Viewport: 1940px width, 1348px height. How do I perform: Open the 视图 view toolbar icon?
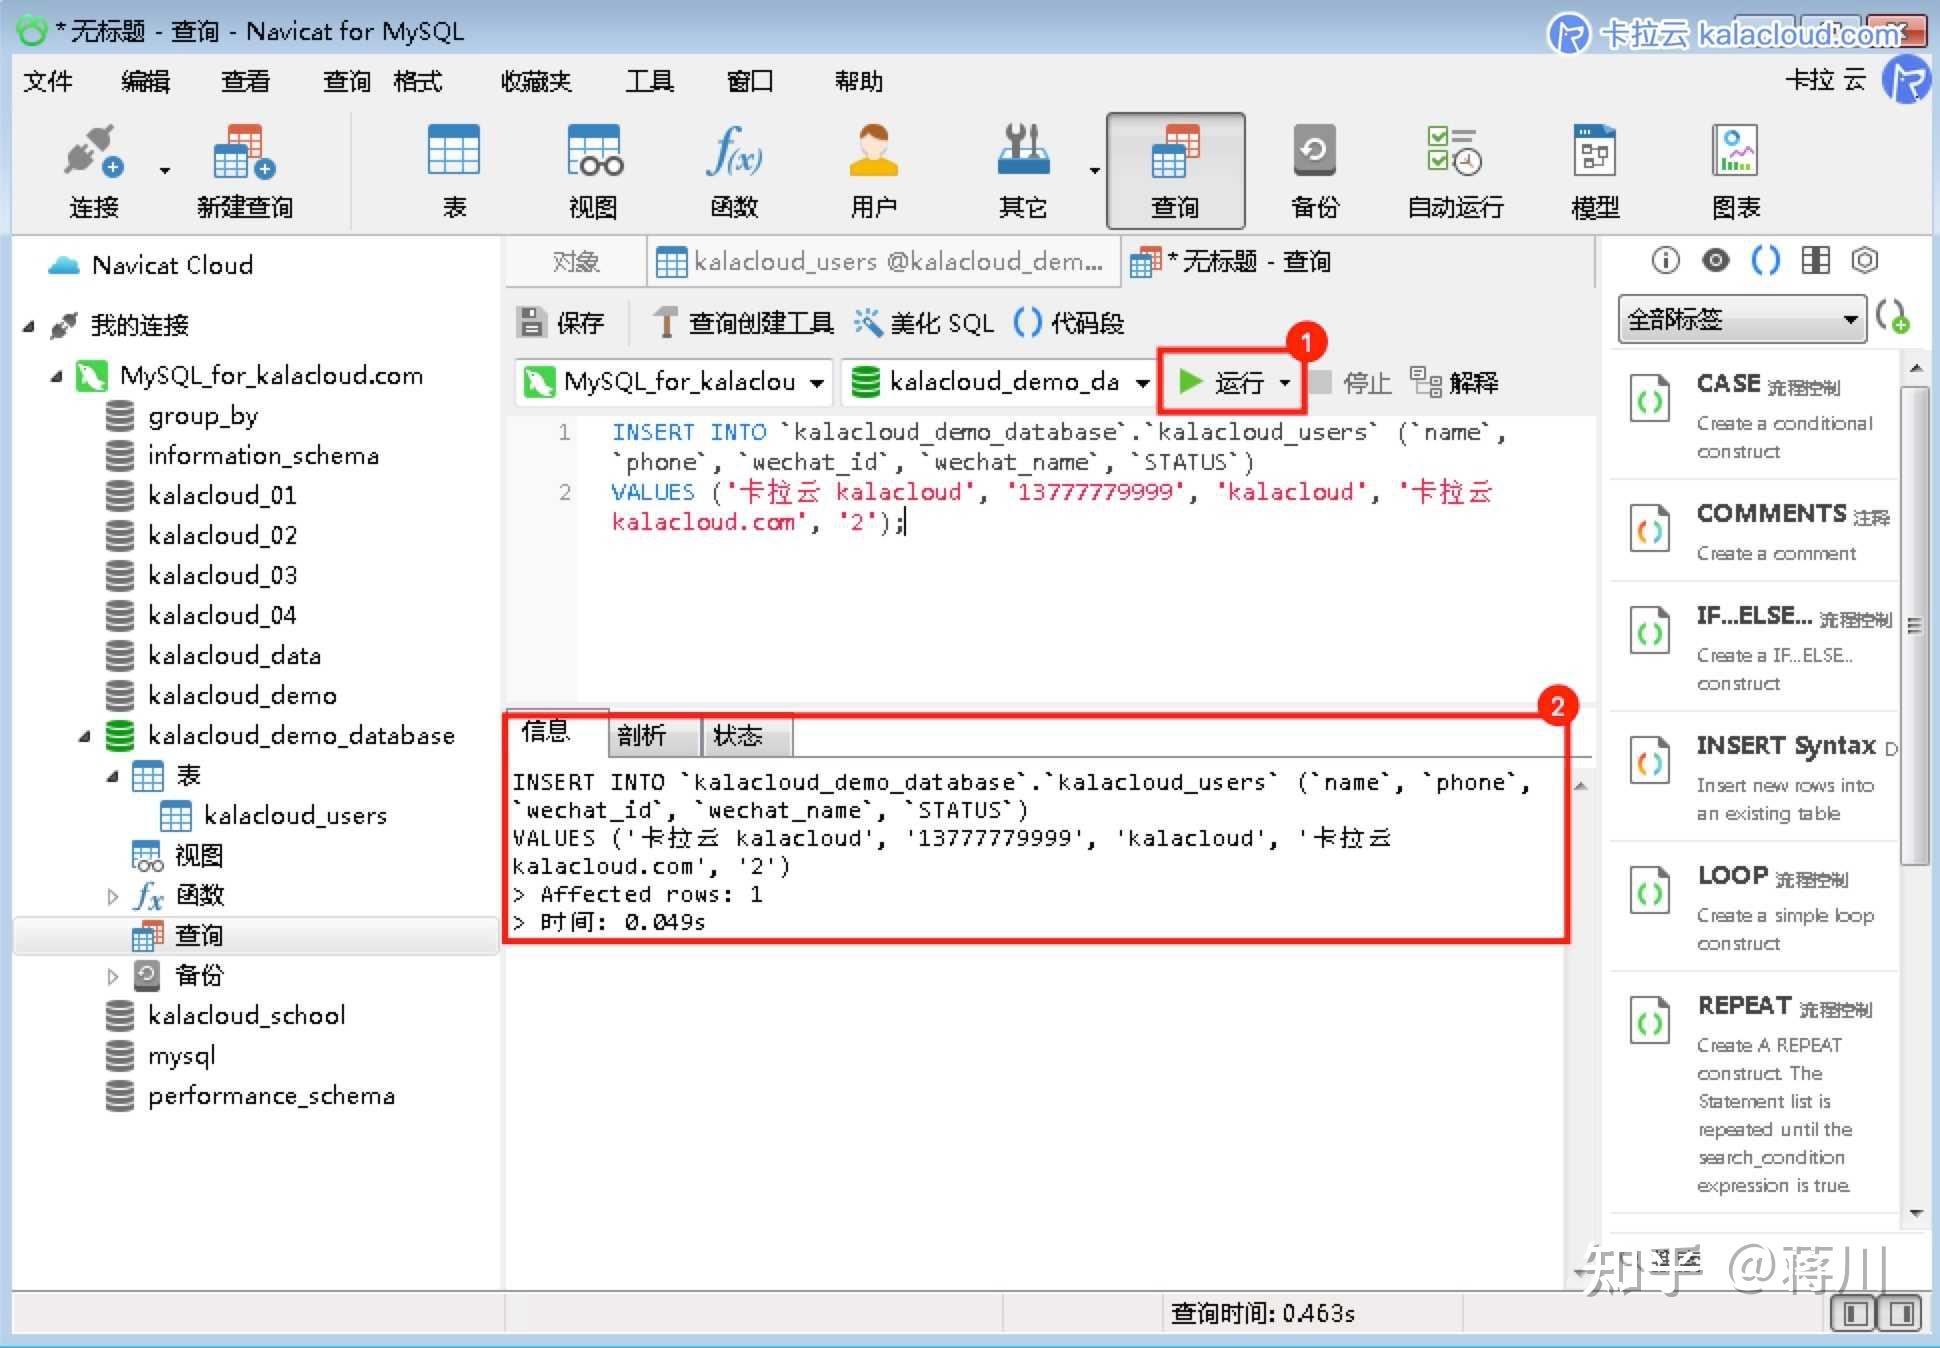click(593, 152)
